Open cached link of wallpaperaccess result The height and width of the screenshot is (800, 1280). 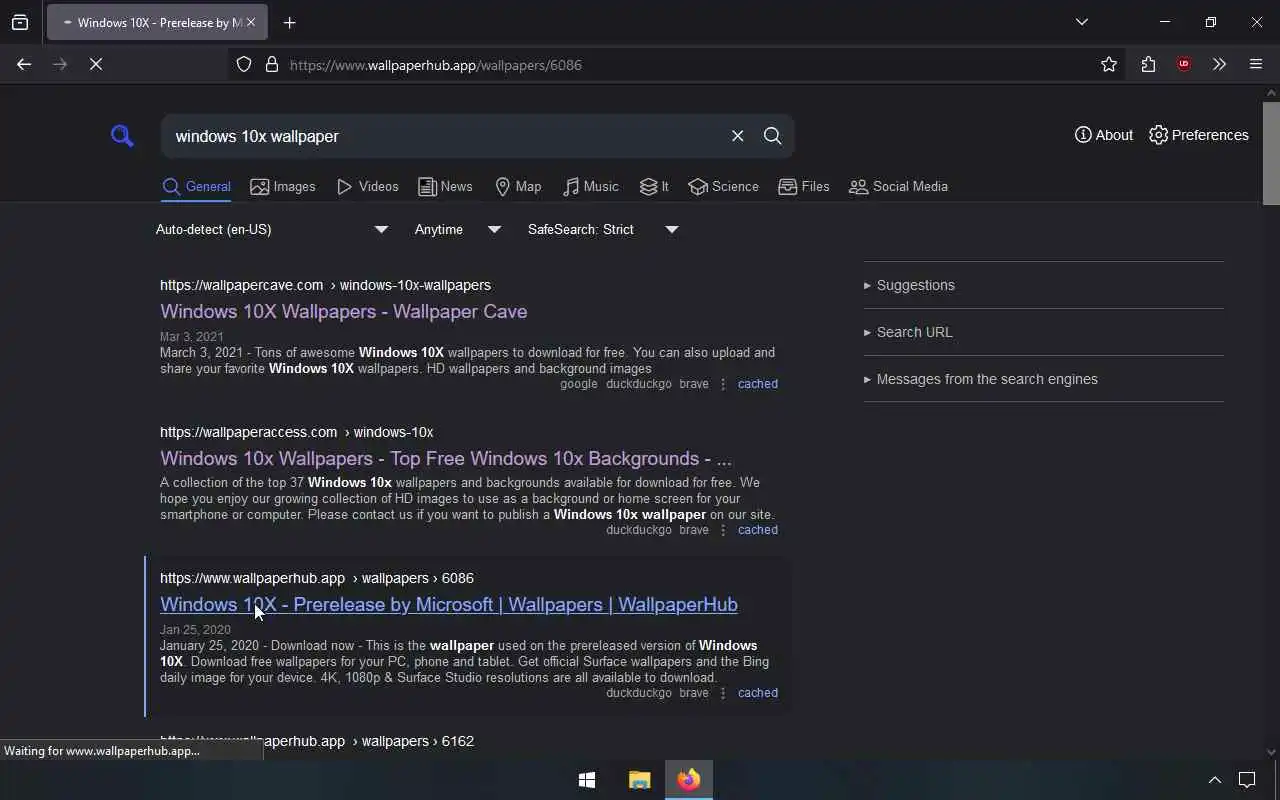tap(758, 530)
